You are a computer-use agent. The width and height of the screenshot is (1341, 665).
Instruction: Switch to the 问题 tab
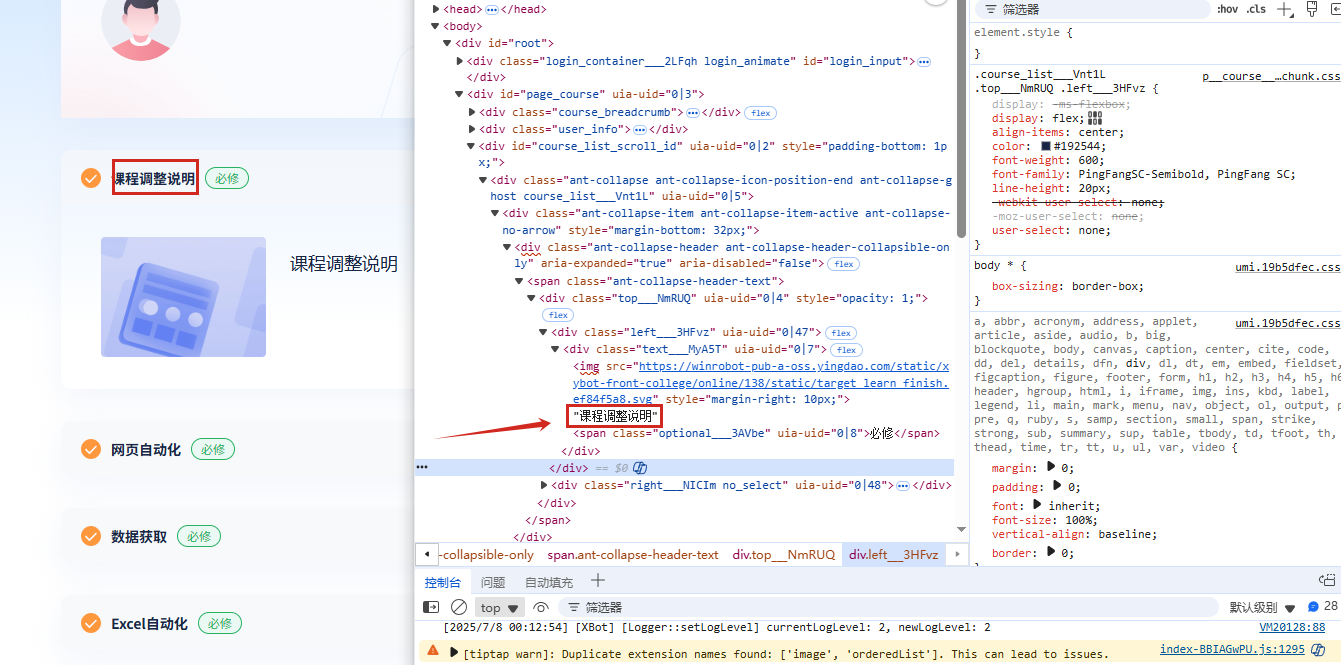[x=493, y=582]
